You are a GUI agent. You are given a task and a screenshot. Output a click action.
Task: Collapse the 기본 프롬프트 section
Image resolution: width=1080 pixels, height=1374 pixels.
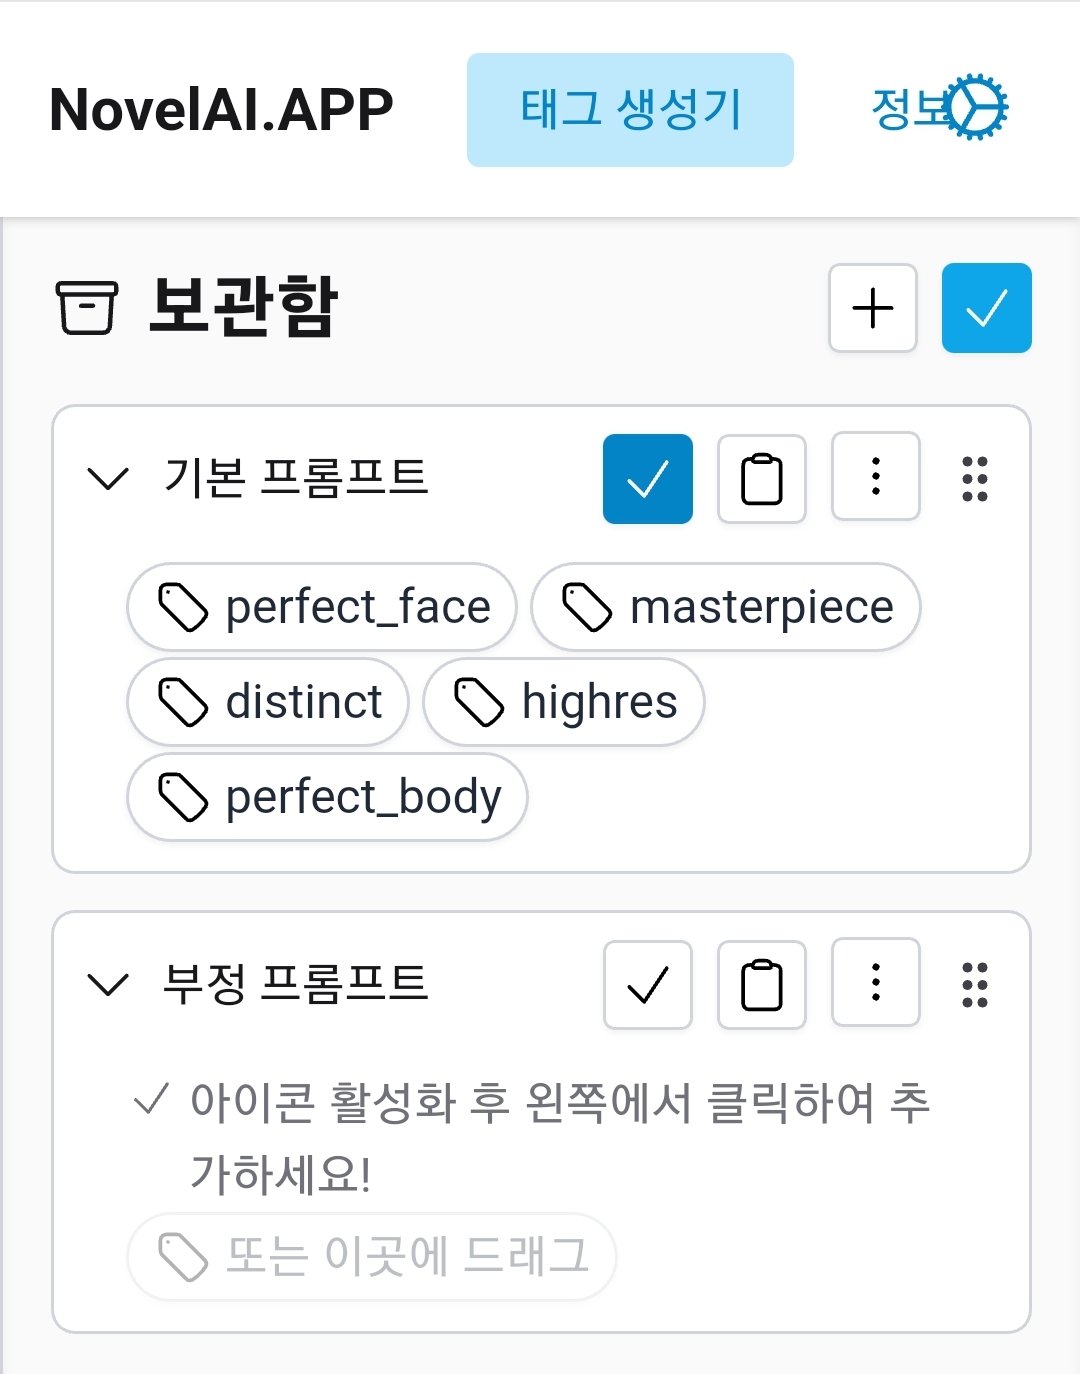108,478
